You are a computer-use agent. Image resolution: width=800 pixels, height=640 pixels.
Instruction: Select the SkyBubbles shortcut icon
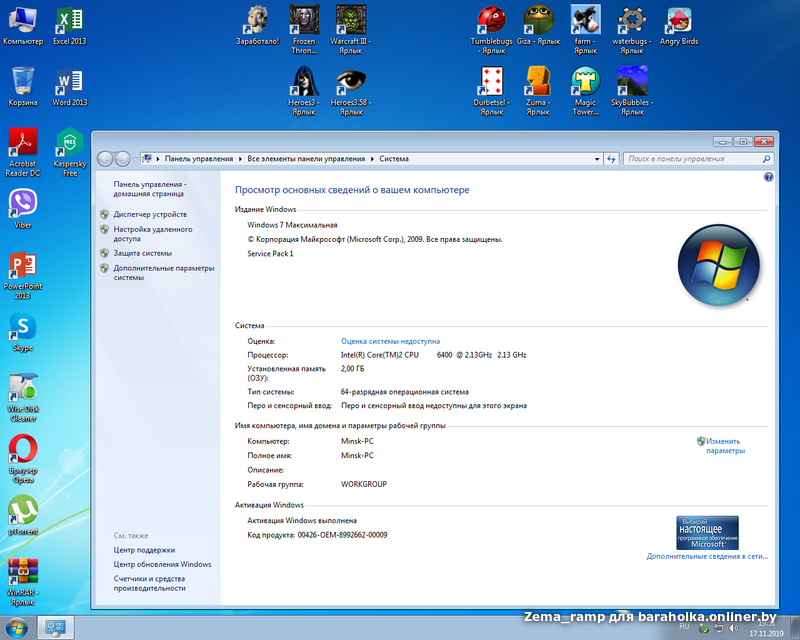[x=632, y=91]
